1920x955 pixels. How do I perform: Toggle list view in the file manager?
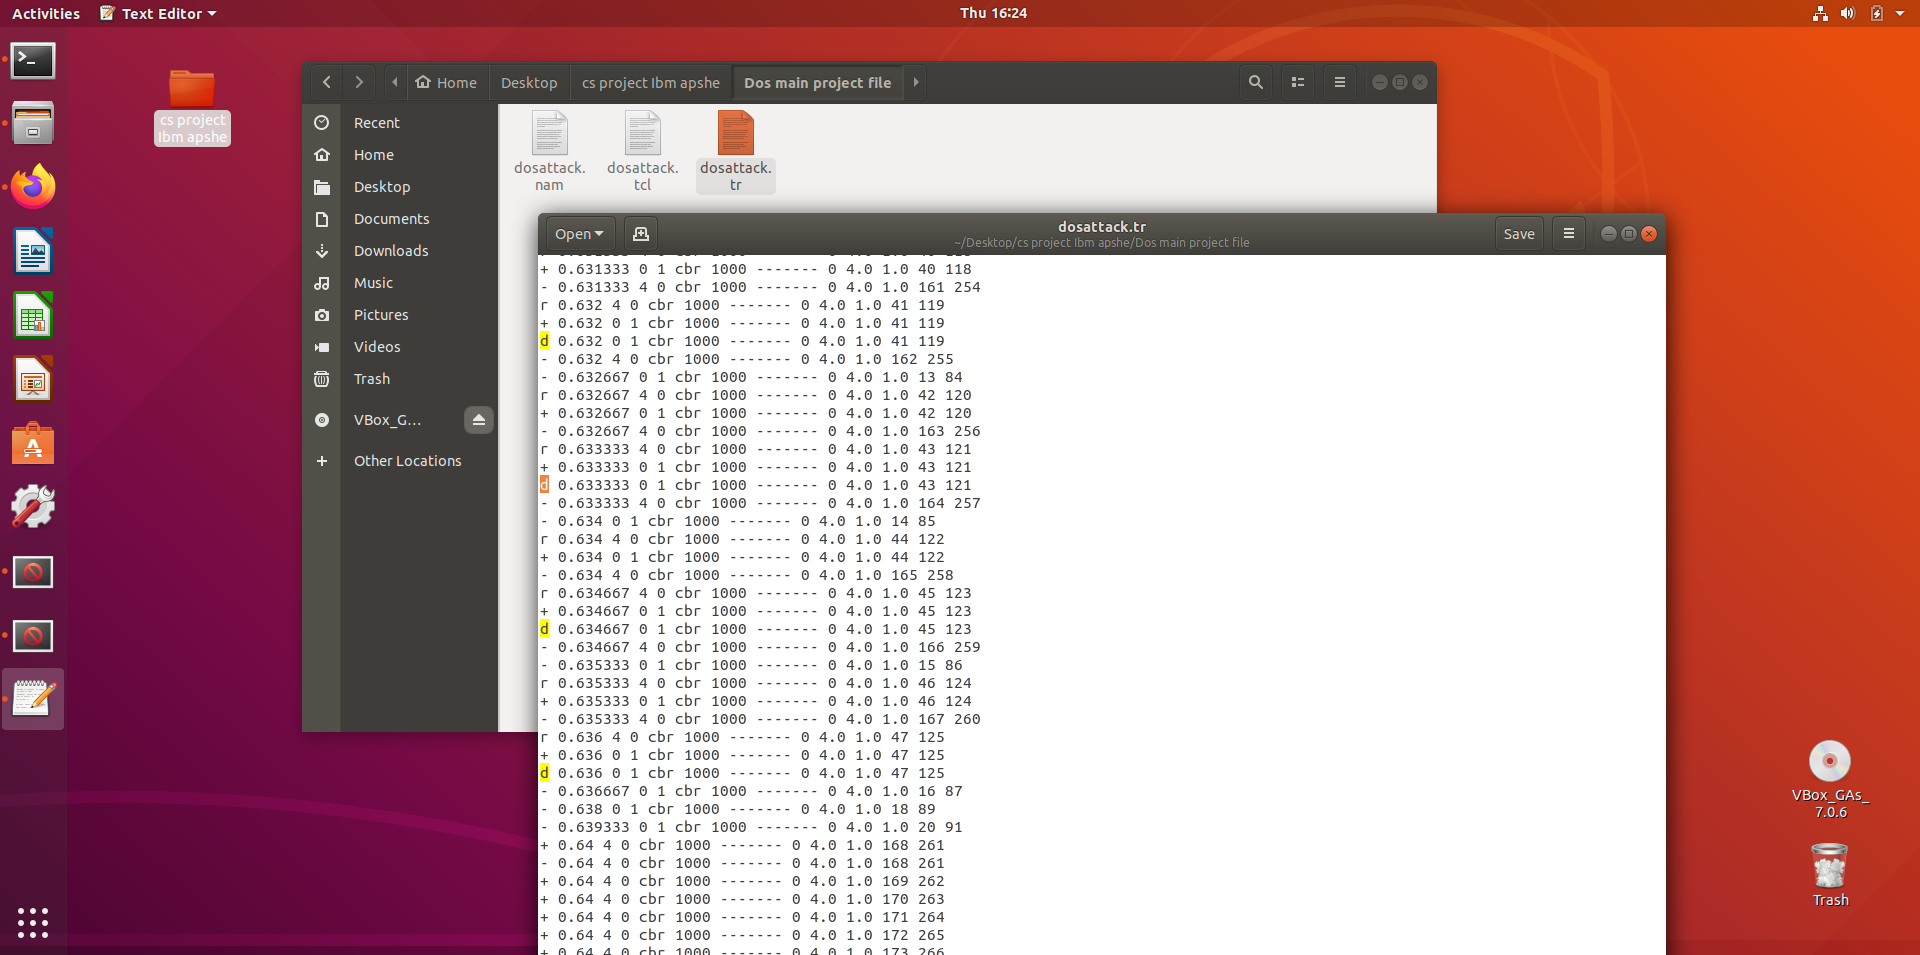tap(1297, 82)
